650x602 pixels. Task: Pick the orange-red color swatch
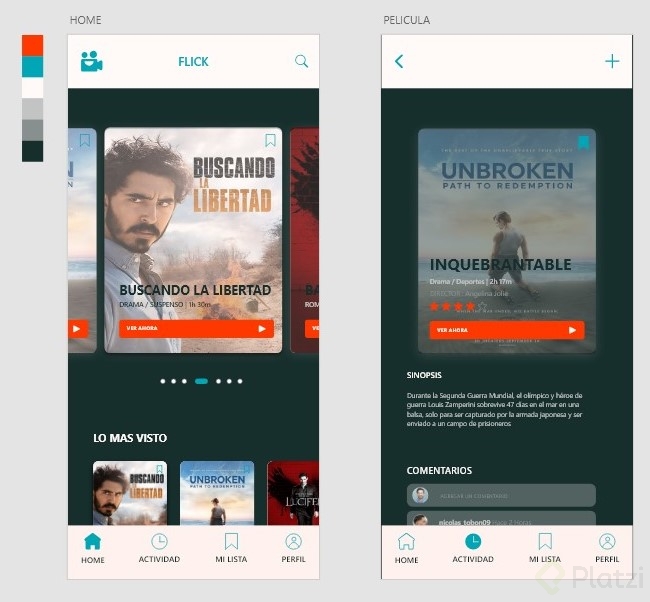point(32,46)
